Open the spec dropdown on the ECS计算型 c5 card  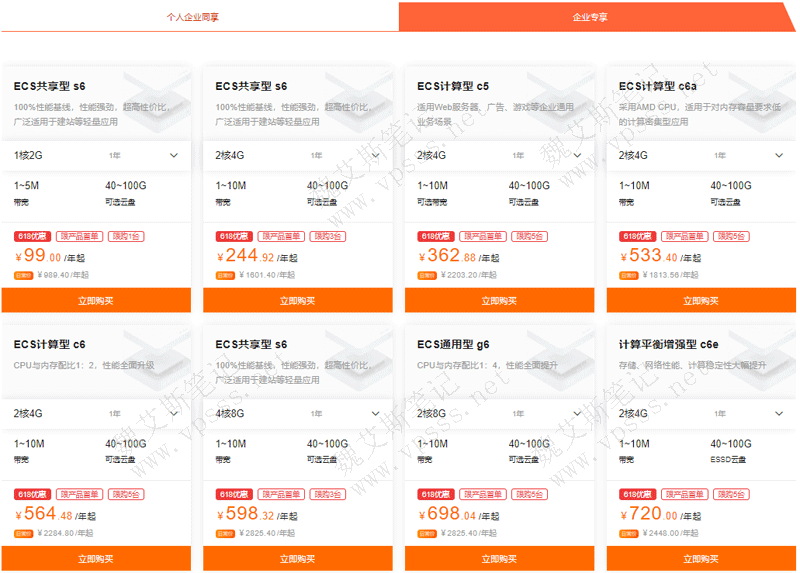577,155
